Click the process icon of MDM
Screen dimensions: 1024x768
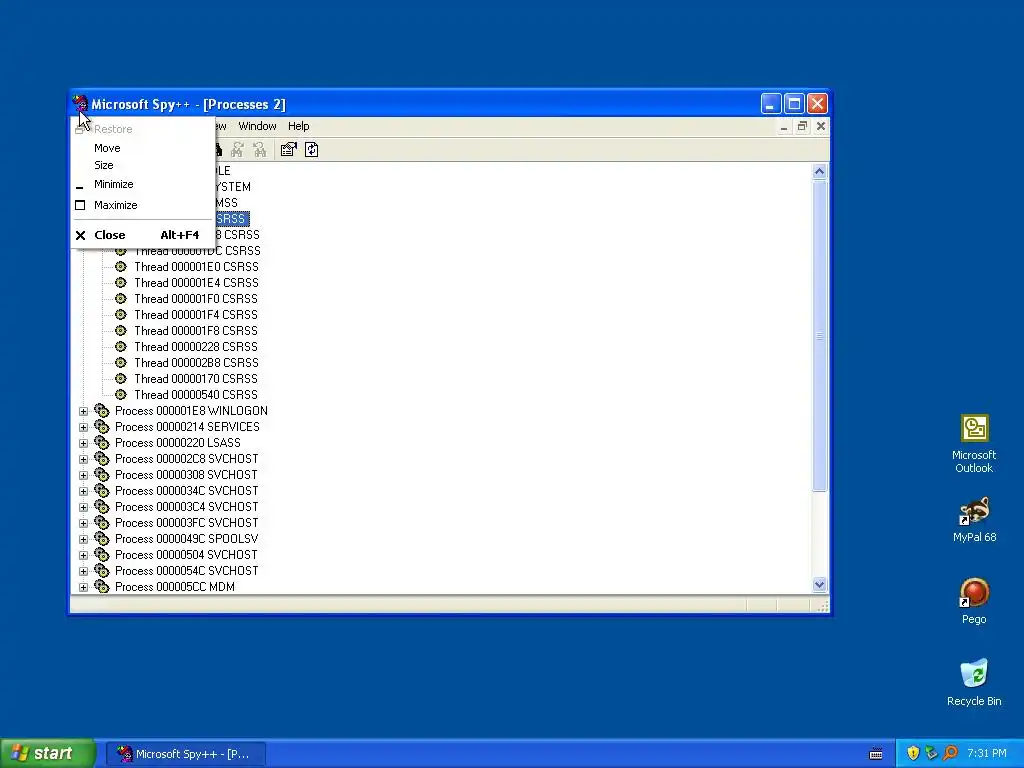coord(102,586)
